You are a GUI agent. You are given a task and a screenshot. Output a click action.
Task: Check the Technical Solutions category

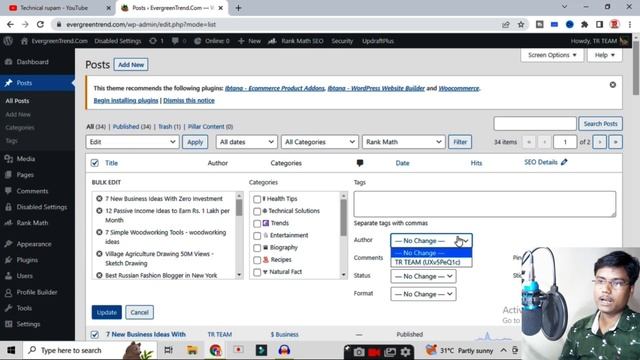(257, 211)
